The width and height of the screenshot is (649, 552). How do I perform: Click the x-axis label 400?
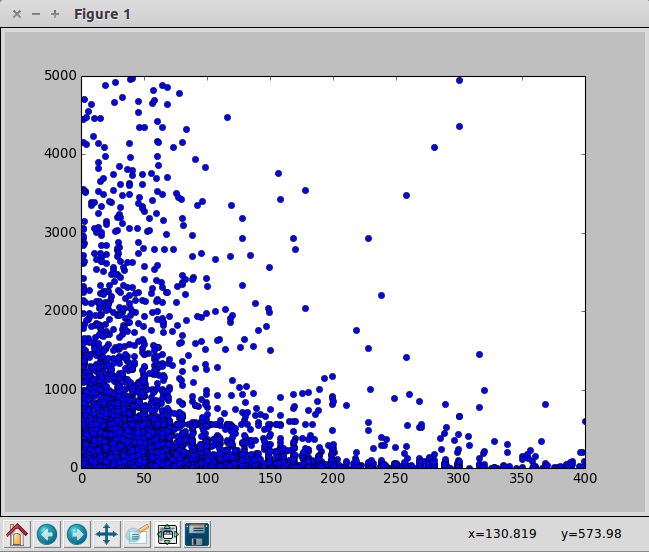(584, 479)
